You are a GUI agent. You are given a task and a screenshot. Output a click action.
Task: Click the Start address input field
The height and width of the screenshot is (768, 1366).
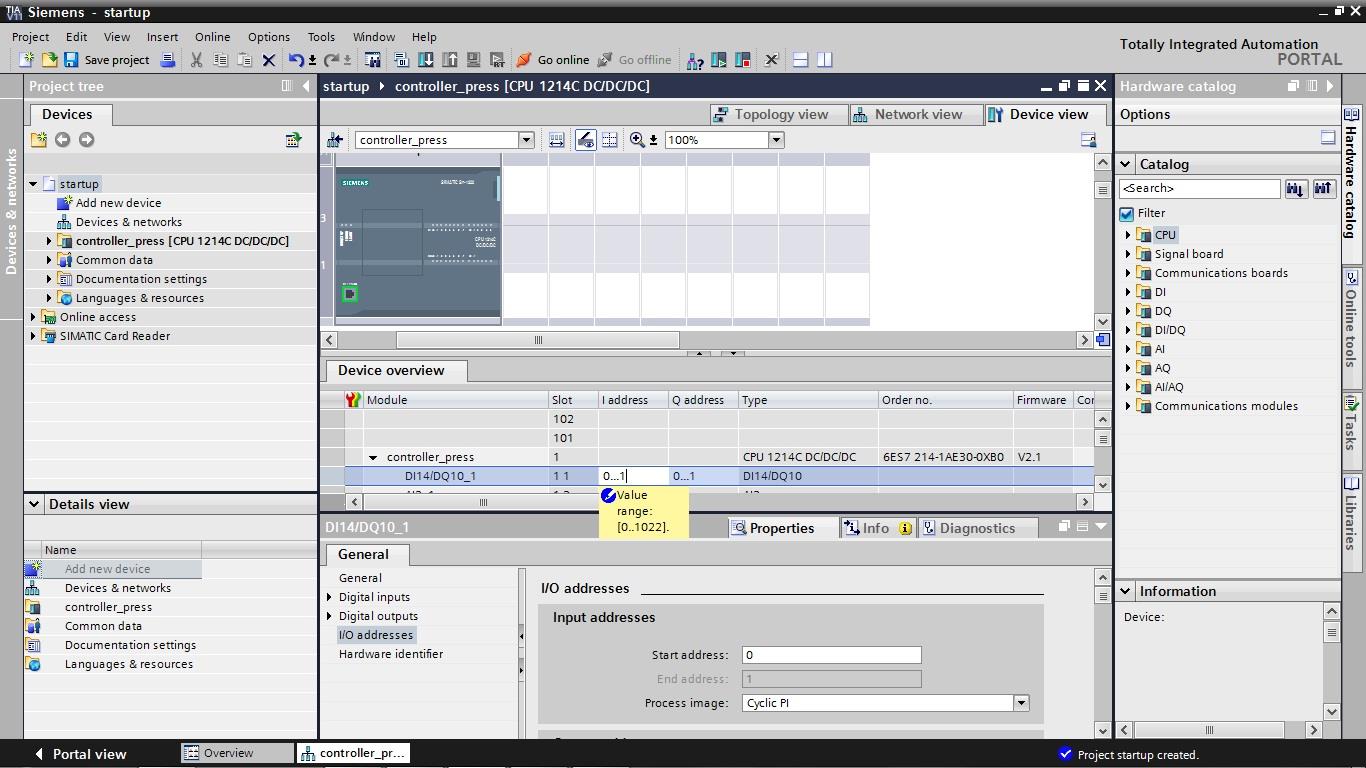[831, 655]
